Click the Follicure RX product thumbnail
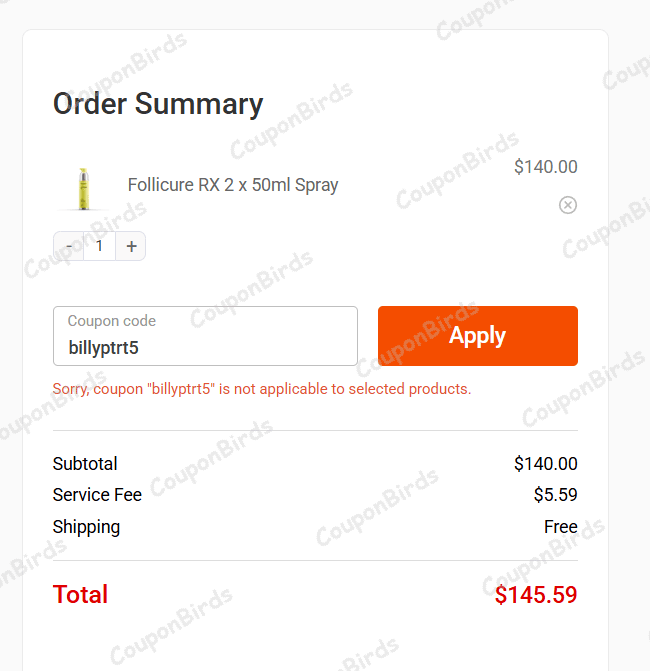The height and width of the screenshot is (671, 650). pos(83,187)
